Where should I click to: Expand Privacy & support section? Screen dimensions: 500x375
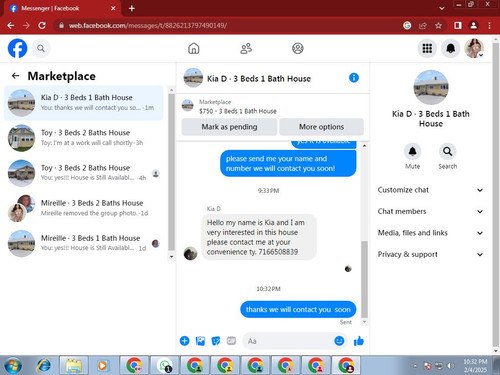[x=430, y=254]
